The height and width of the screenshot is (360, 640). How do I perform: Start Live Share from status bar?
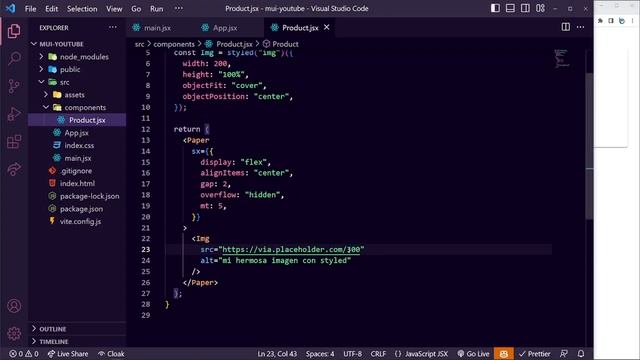coord(68,354)
